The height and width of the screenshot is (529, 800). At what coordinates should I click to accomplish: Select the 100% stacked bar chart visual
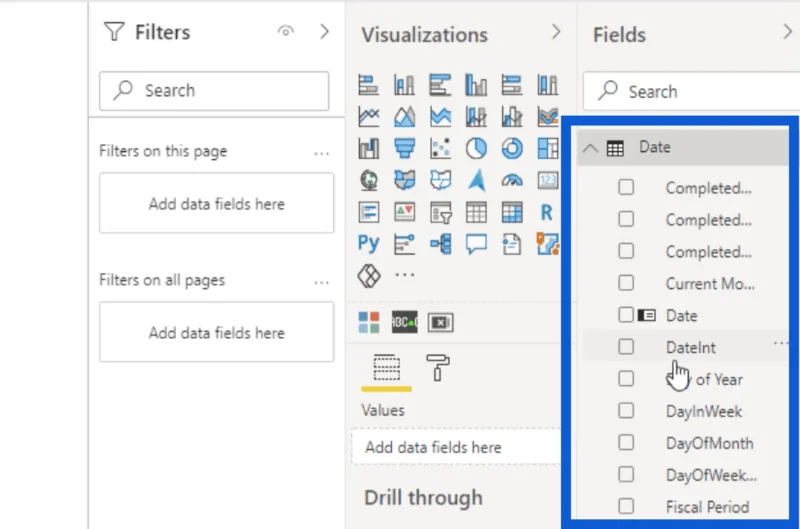(512, 85)
